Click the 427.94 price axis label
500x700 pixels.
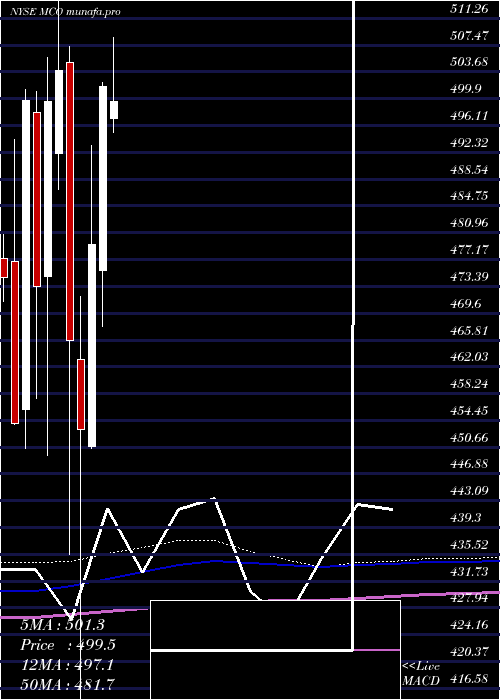[x=469, y=598]
